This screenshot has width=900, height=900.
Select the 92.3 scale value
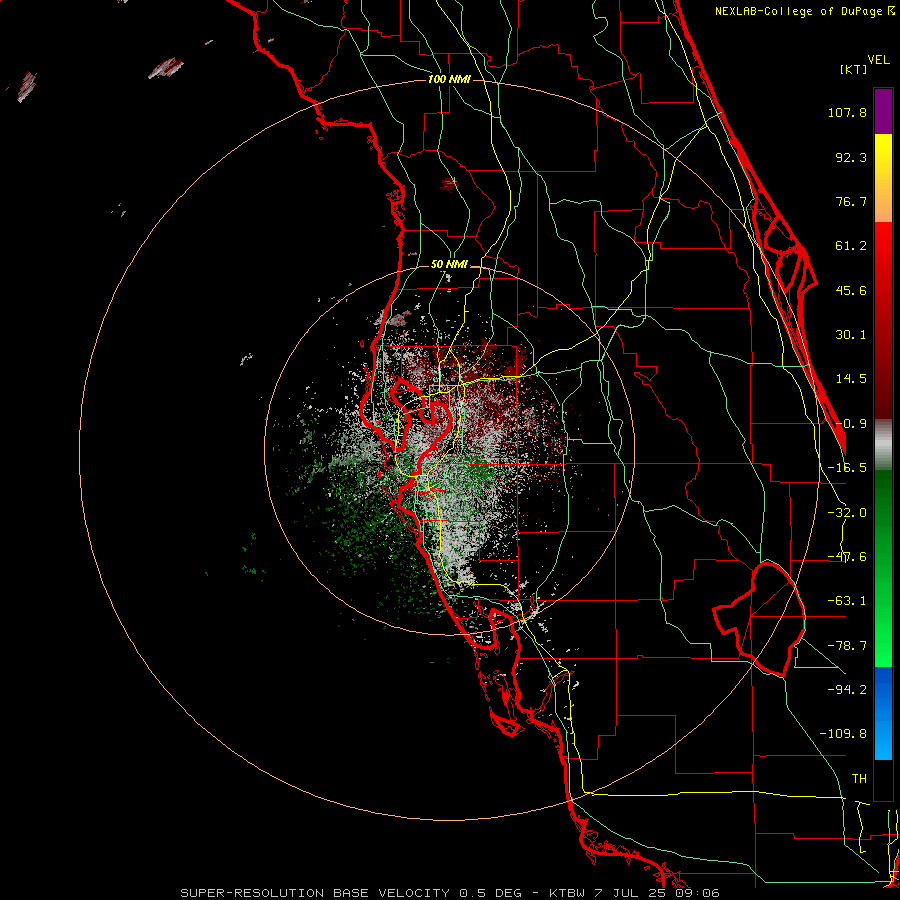pos(851,157)
